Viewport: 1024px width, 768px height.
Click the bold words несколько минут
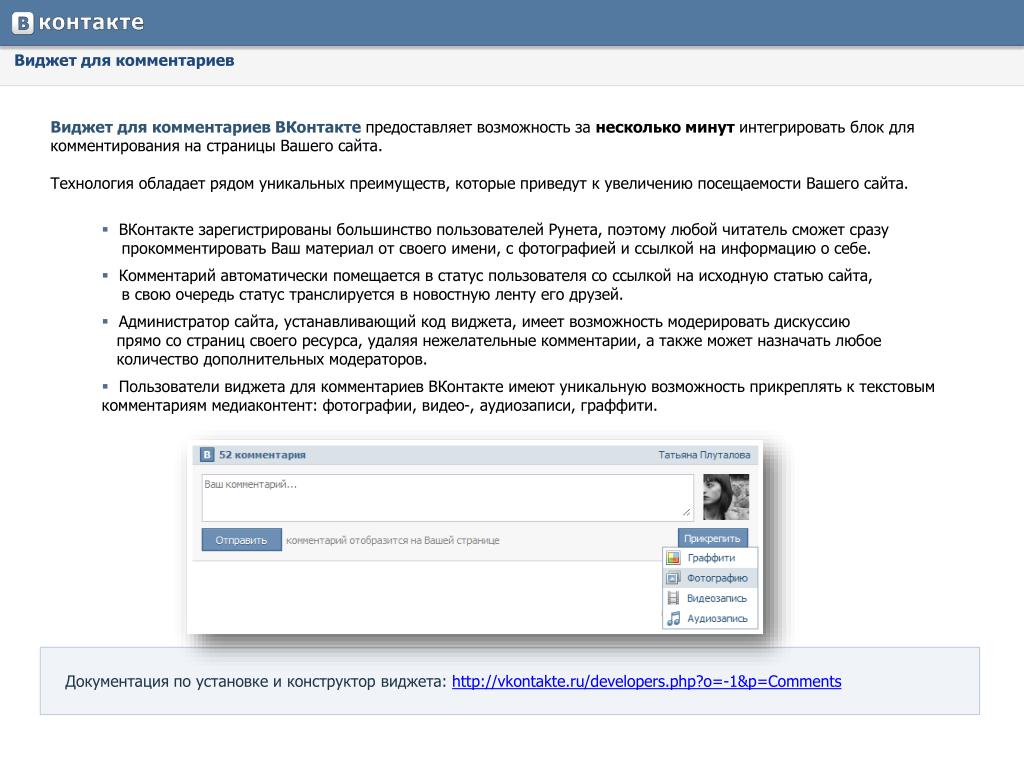(665, 127)
